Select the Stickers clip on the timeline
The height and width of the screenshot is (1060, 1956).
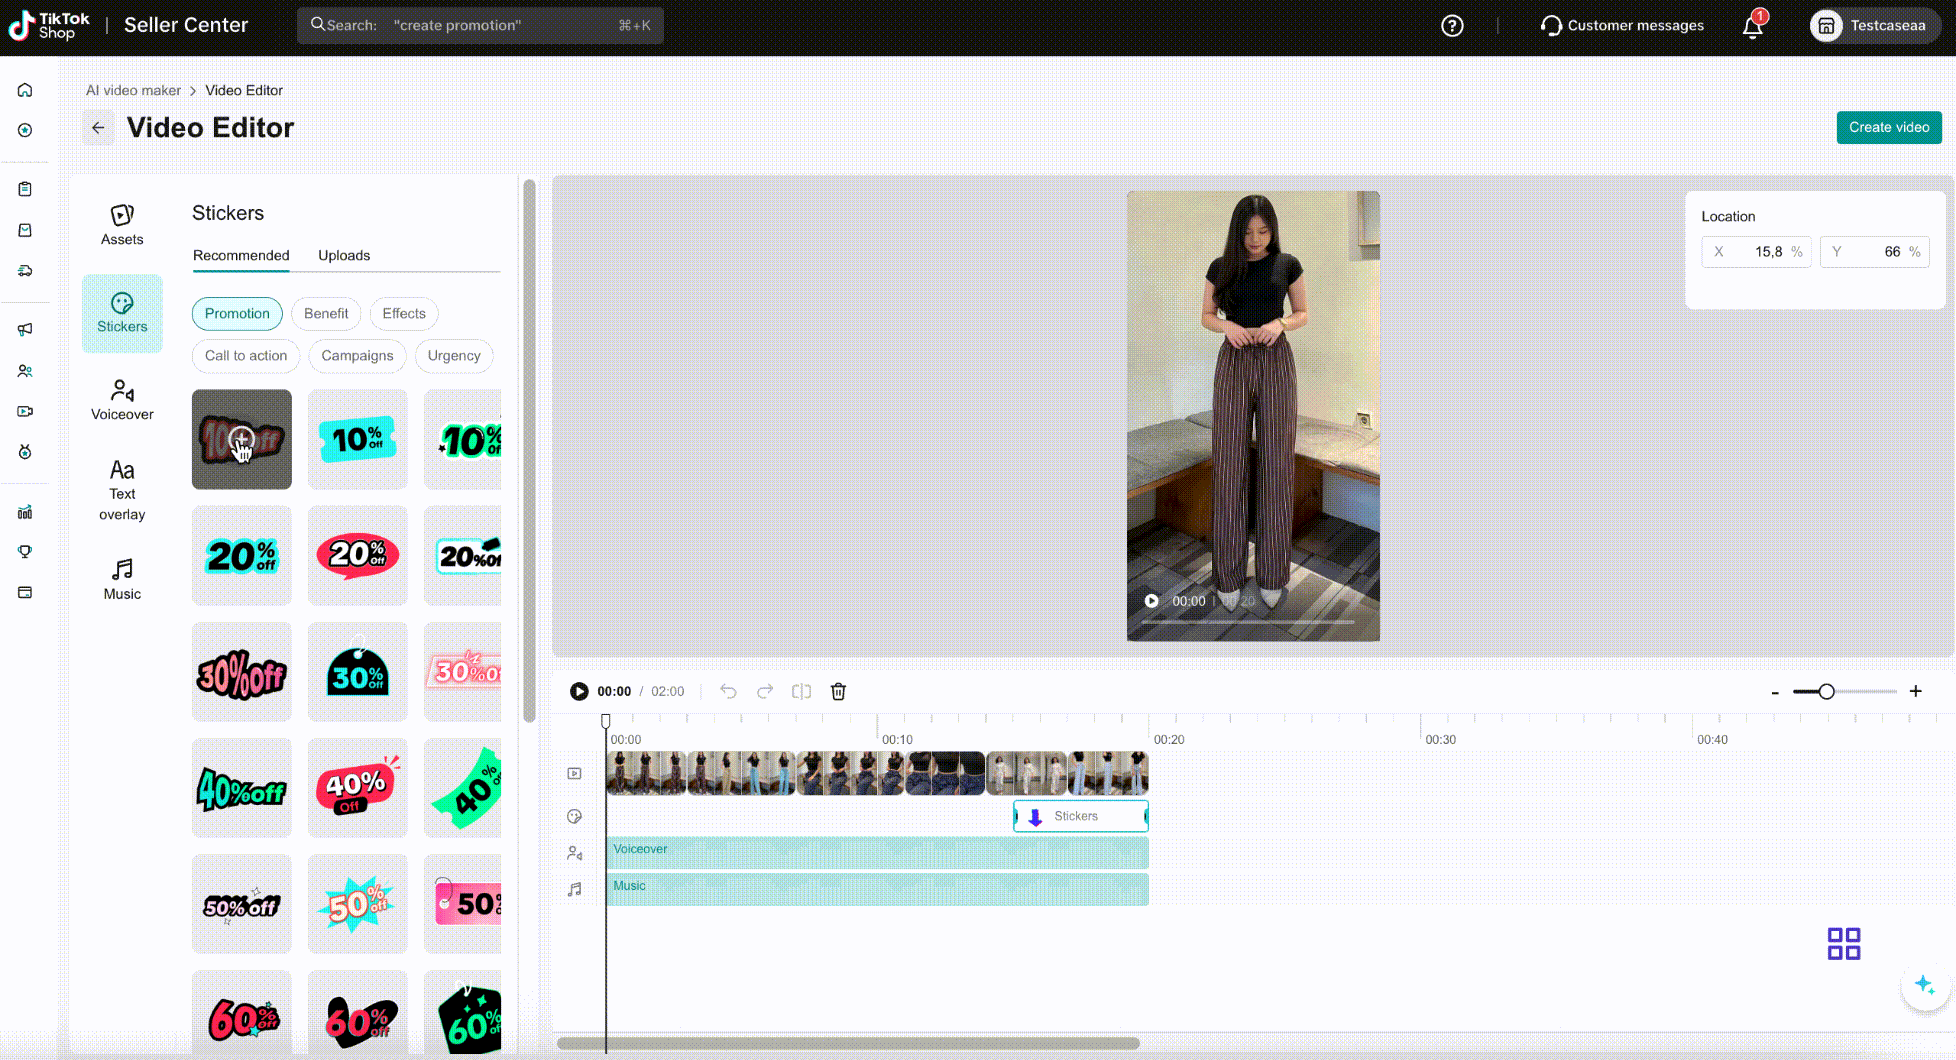click(1081, 816)
